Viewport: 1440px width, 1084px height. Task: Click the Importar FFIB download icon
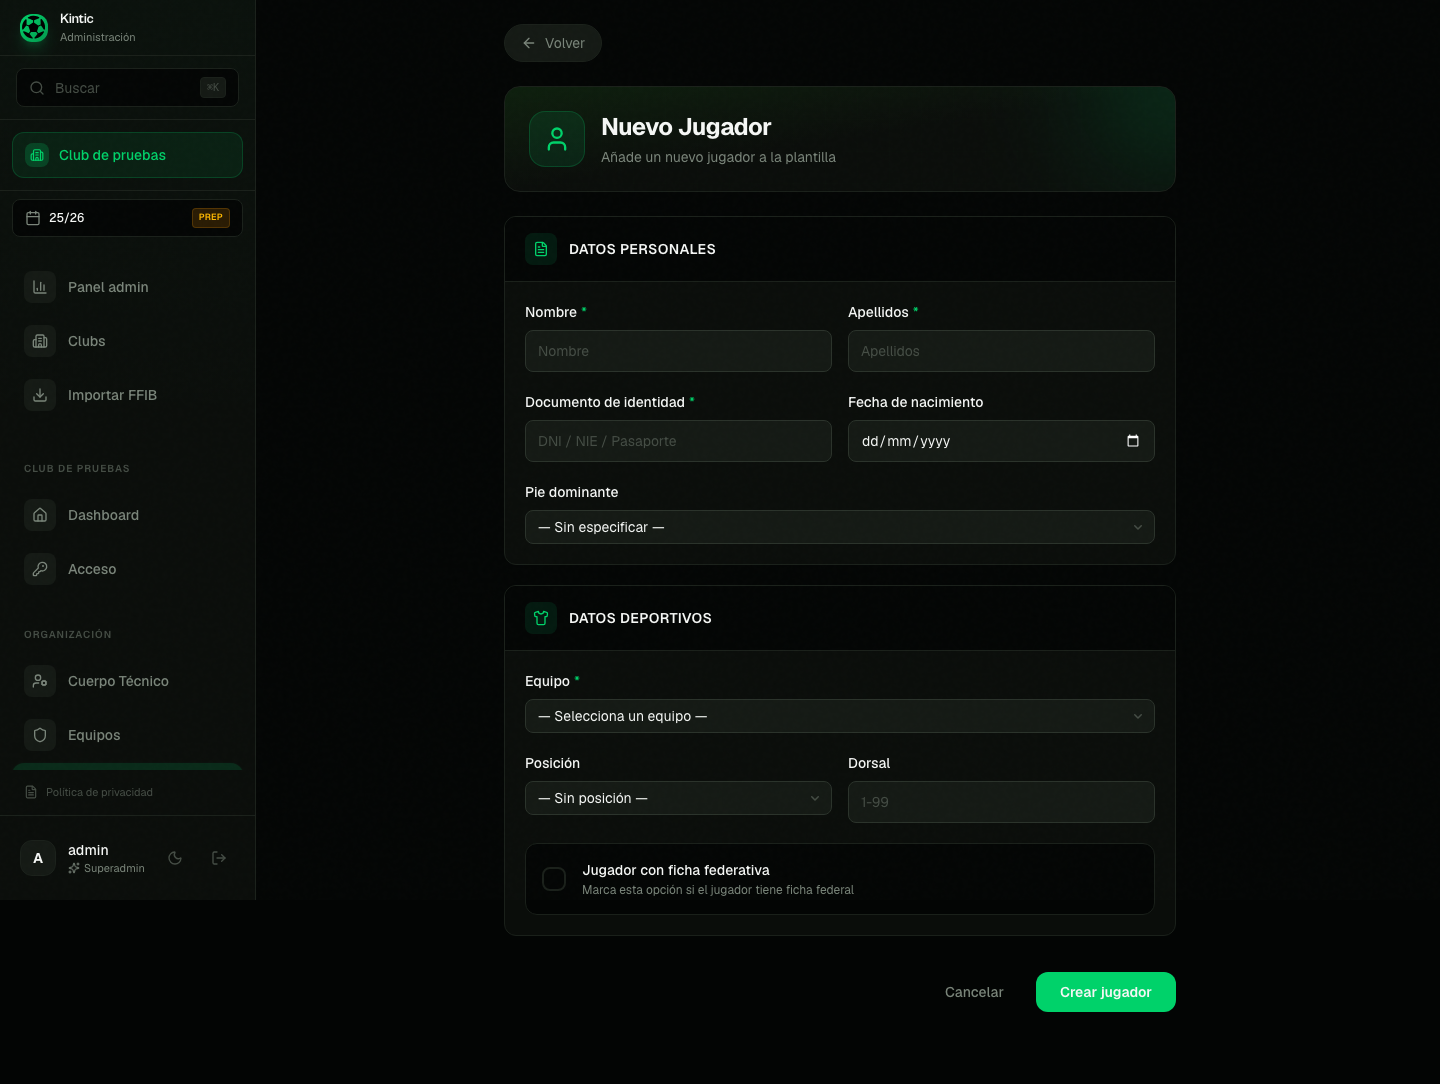(x=40, y=395)
